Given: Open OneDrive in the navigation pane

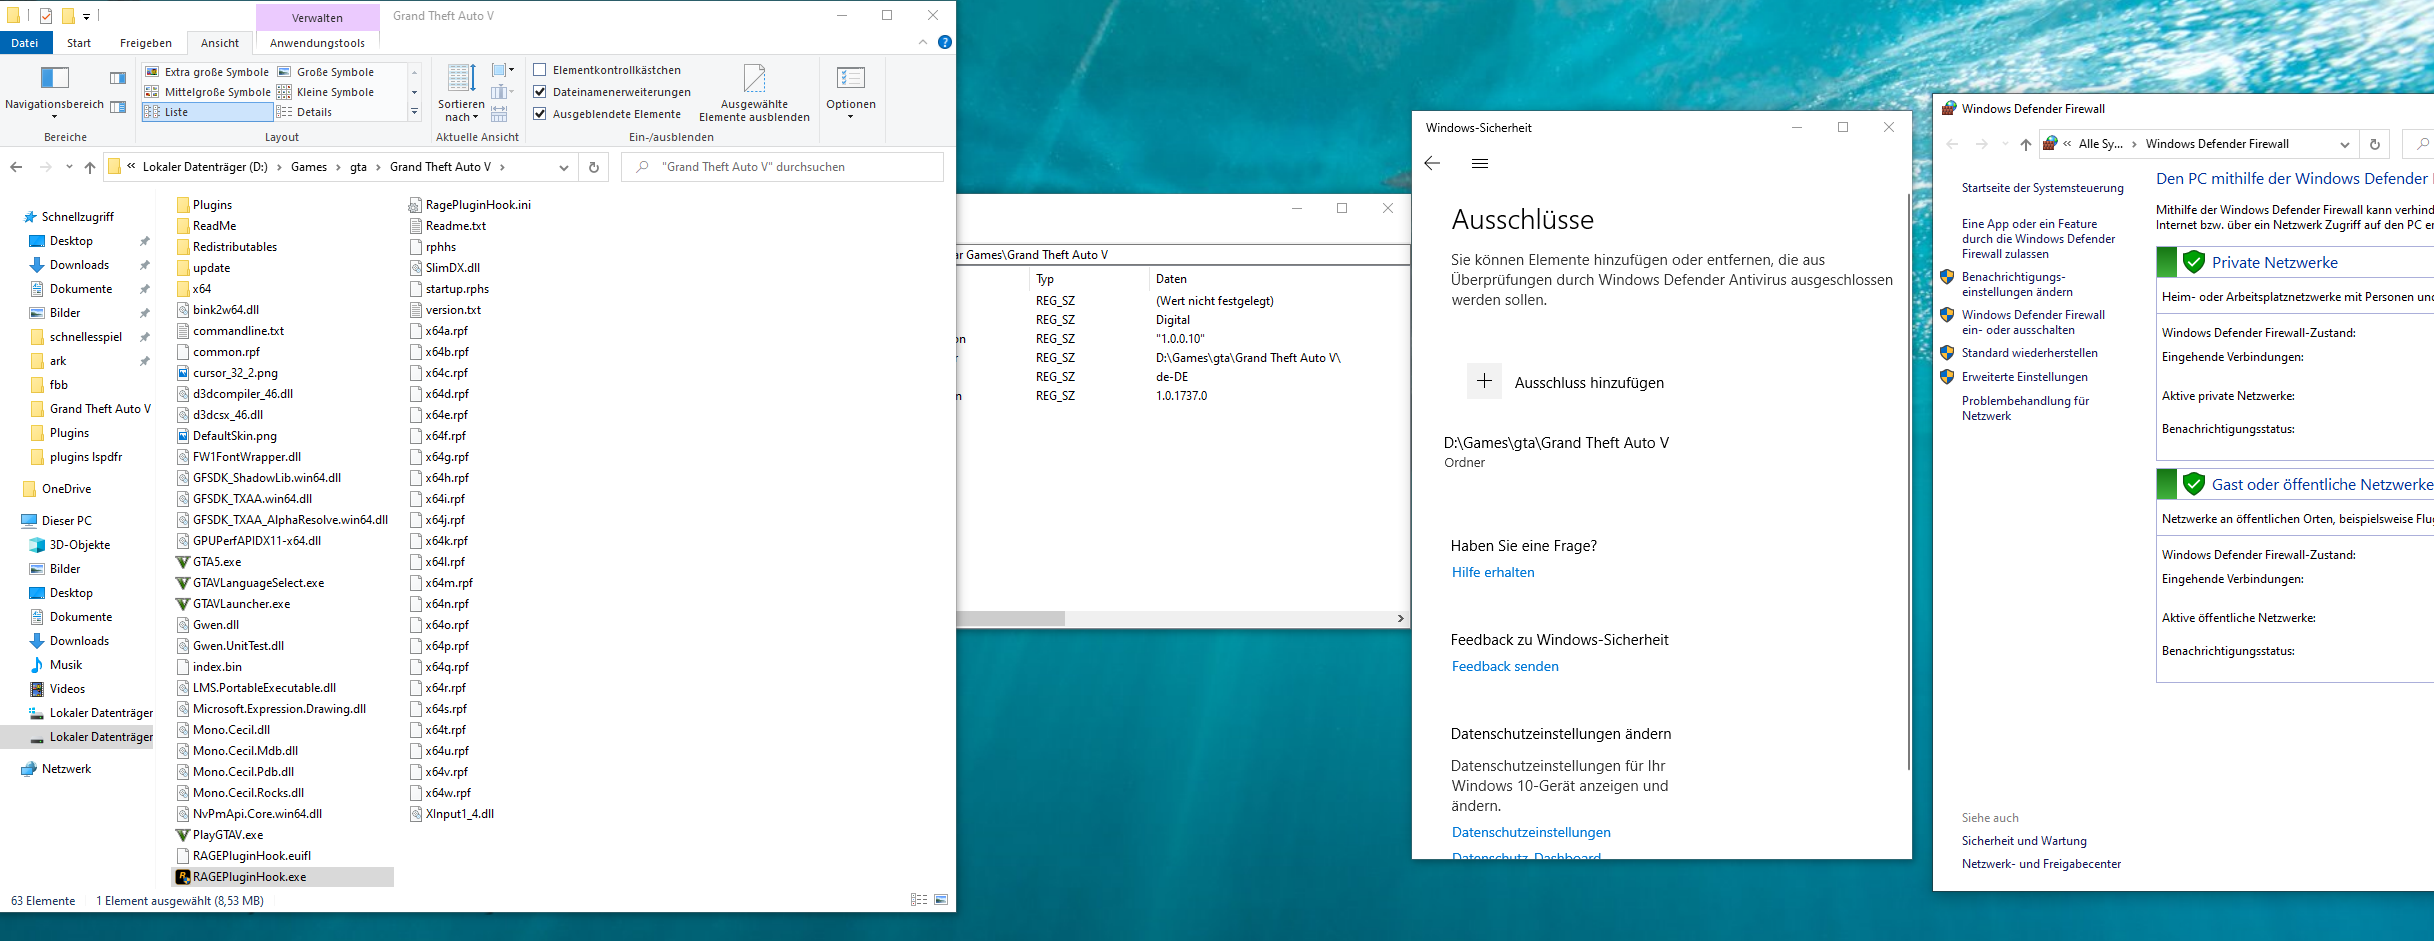Looking at the screenshot, I should click(66, 489).
